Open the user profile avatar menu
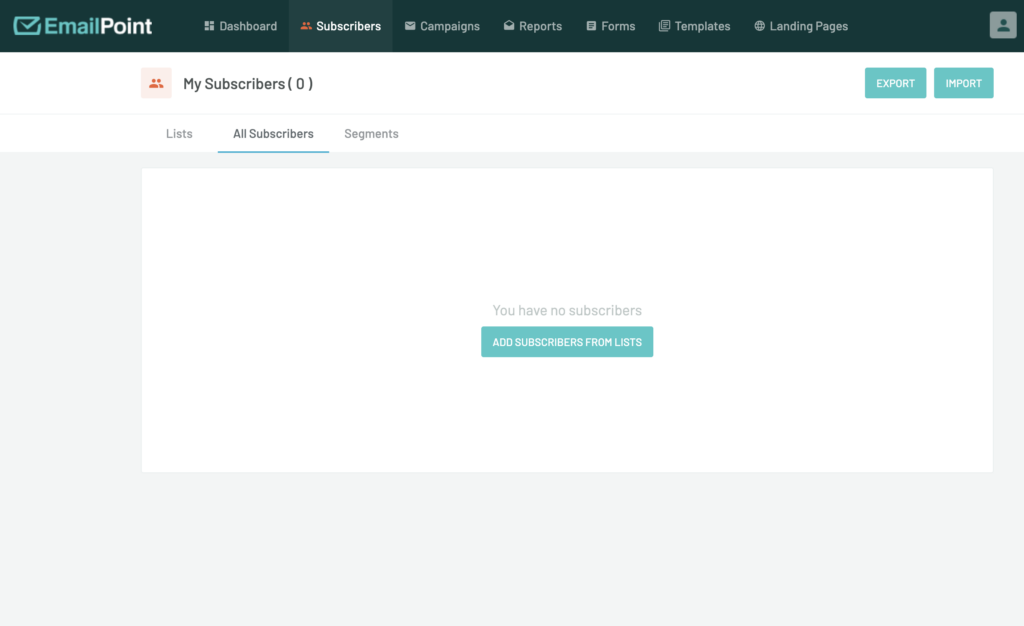The height and width of the screenshot is (626, 1024). (x=1002, y=26)
